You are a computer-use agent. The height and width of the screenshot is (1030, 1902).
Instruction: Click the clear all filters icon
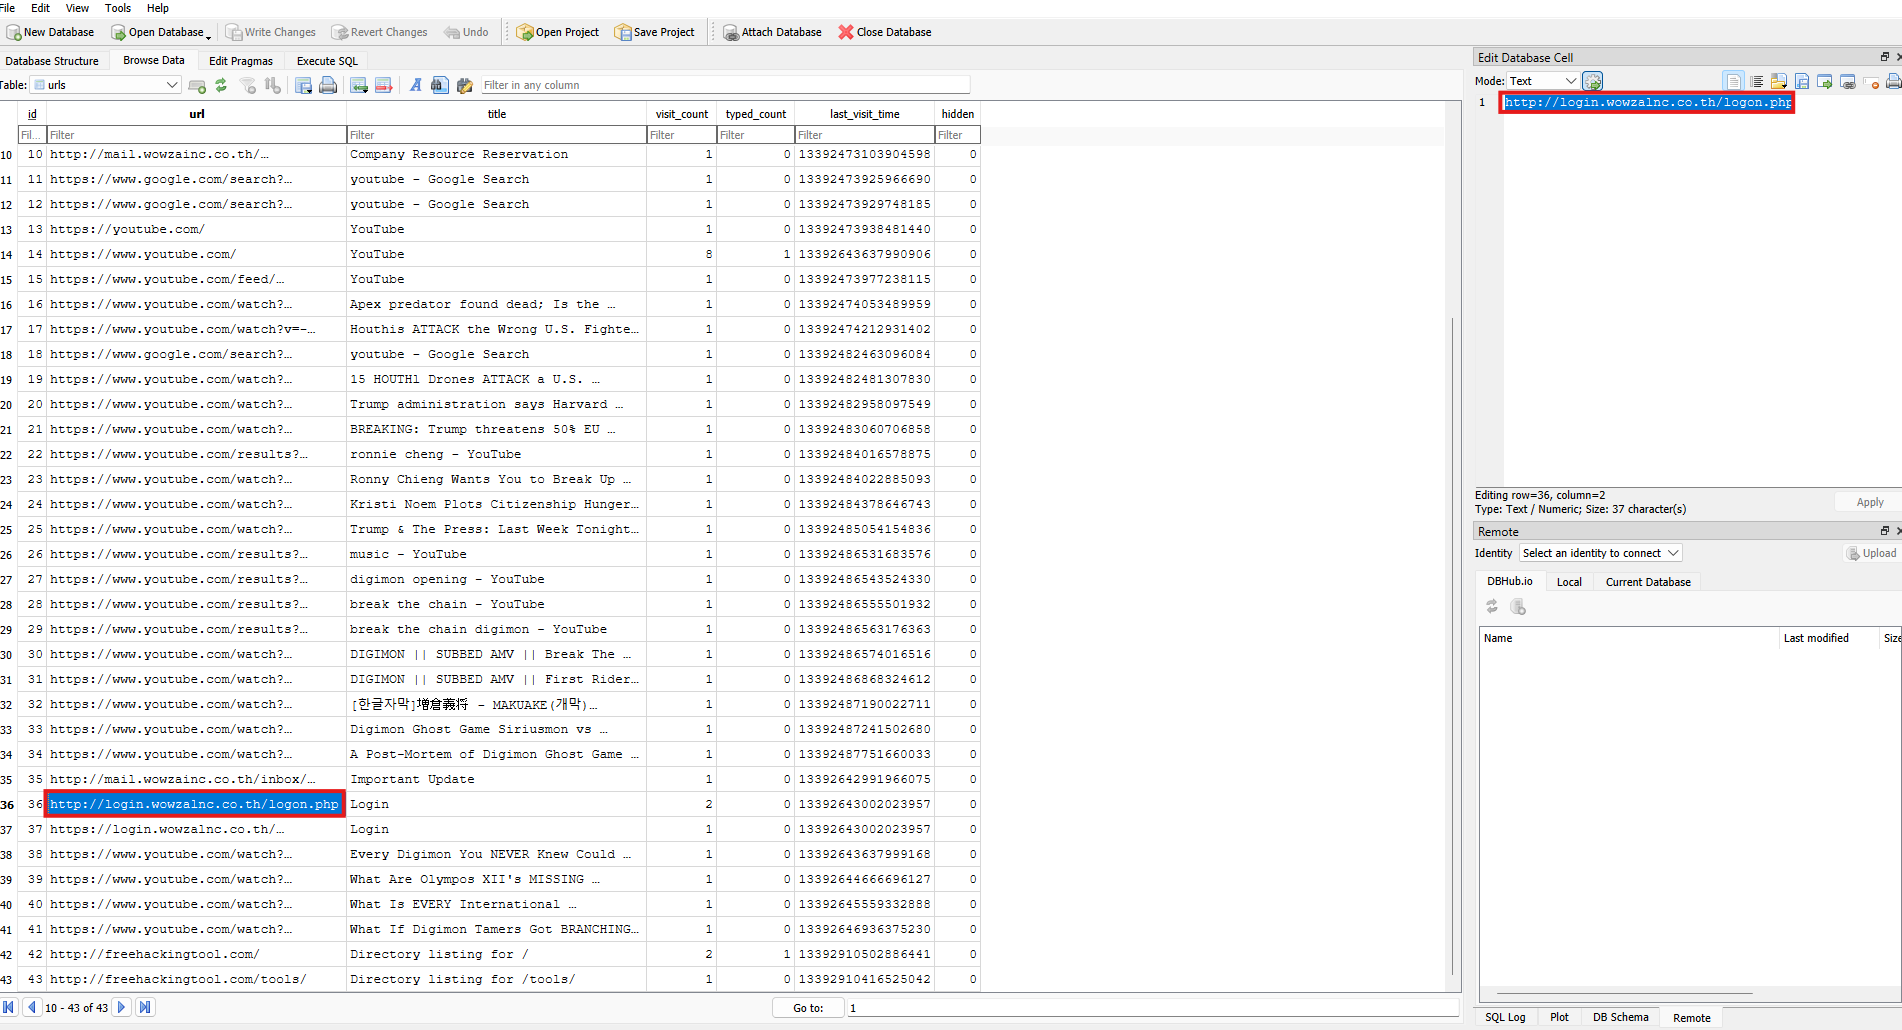point(248,86)
